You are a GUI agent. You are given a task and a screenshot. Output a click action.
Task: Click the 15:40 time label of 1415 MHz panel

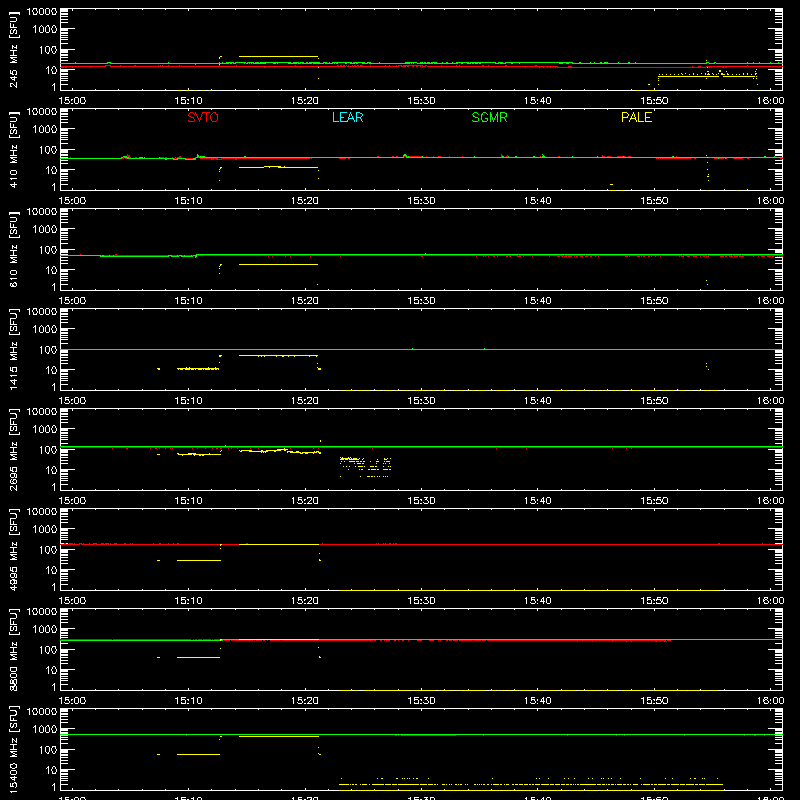tap(538, 401)
